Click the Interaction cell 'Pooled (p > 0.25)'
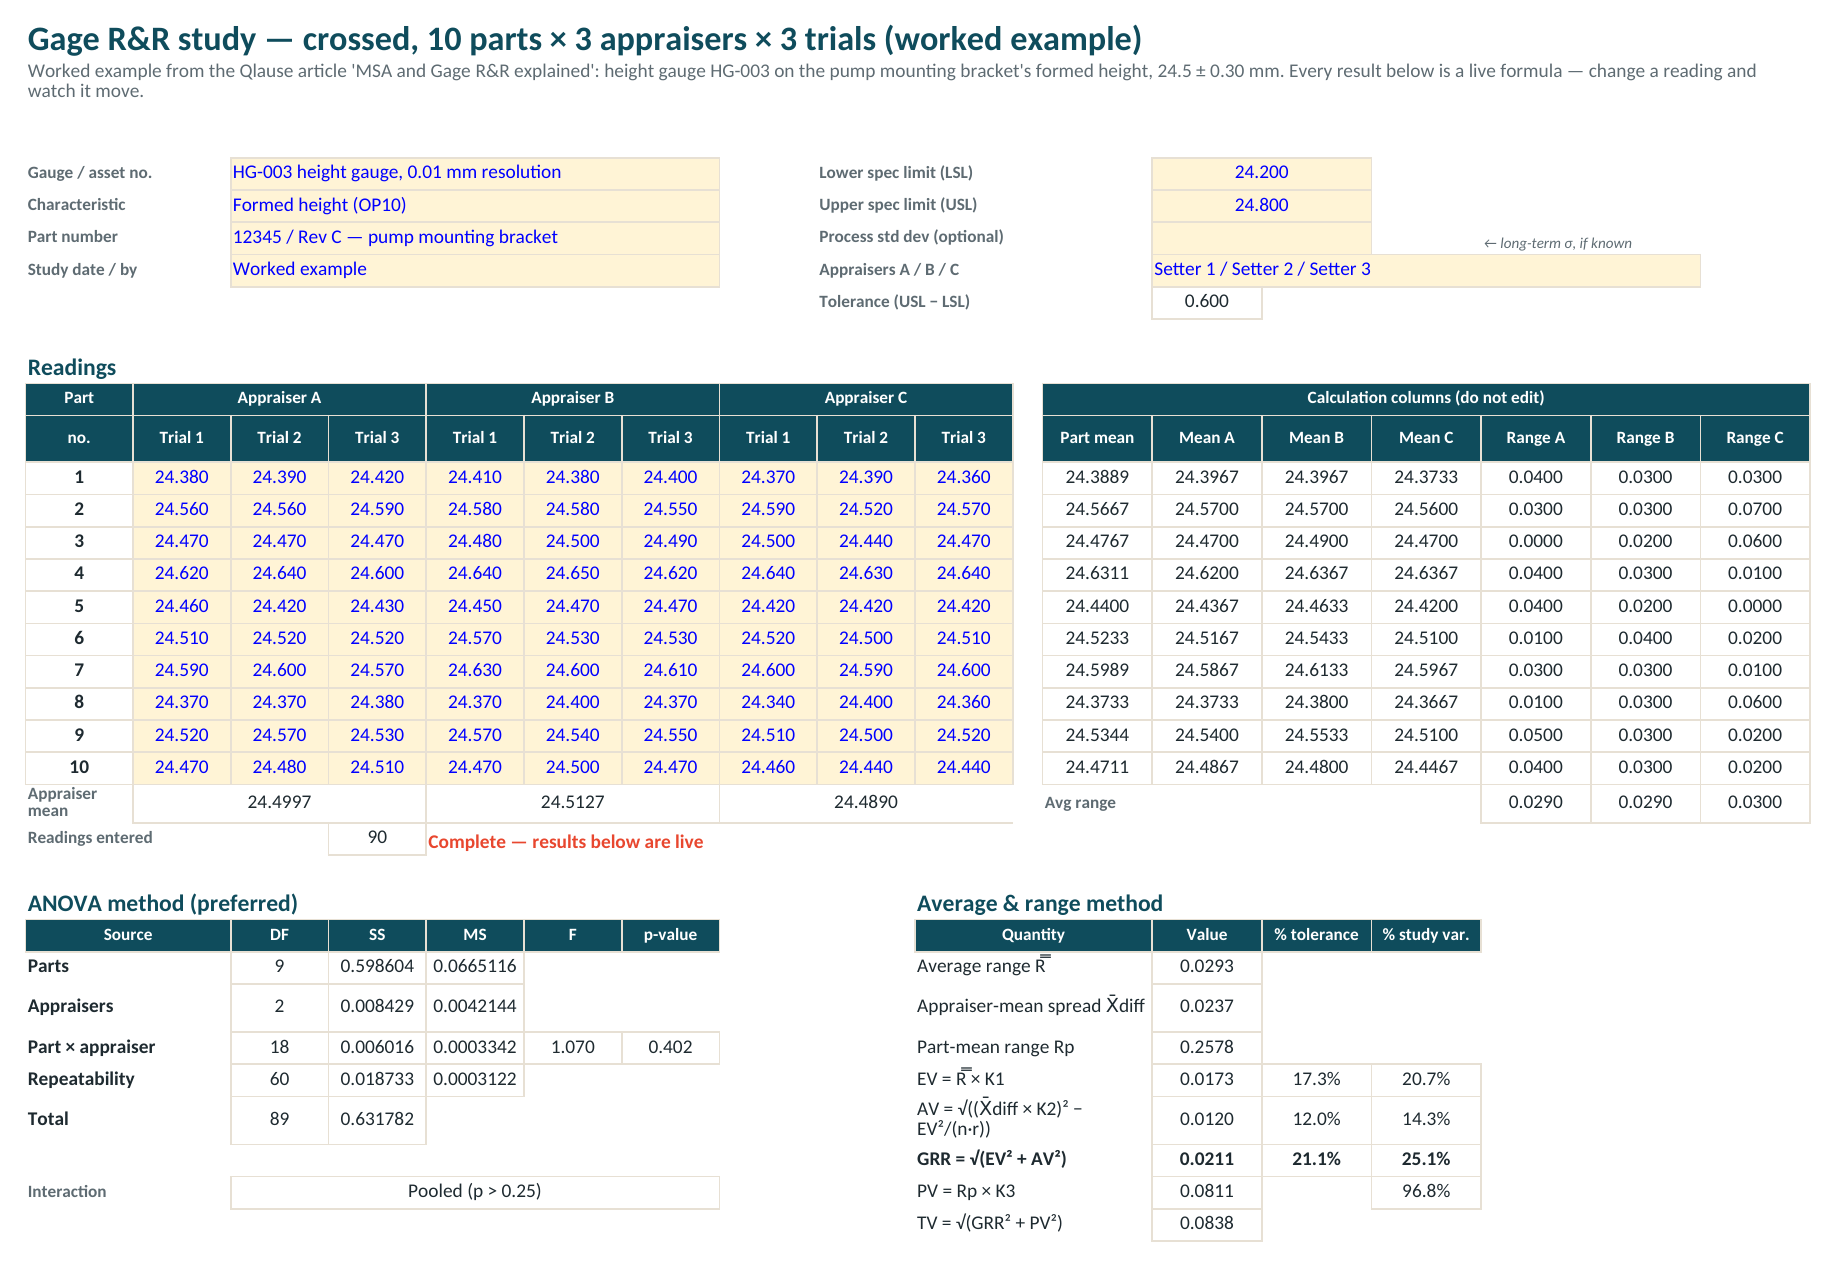Screen dimensions: 1835x1266 pos(475,1192)
